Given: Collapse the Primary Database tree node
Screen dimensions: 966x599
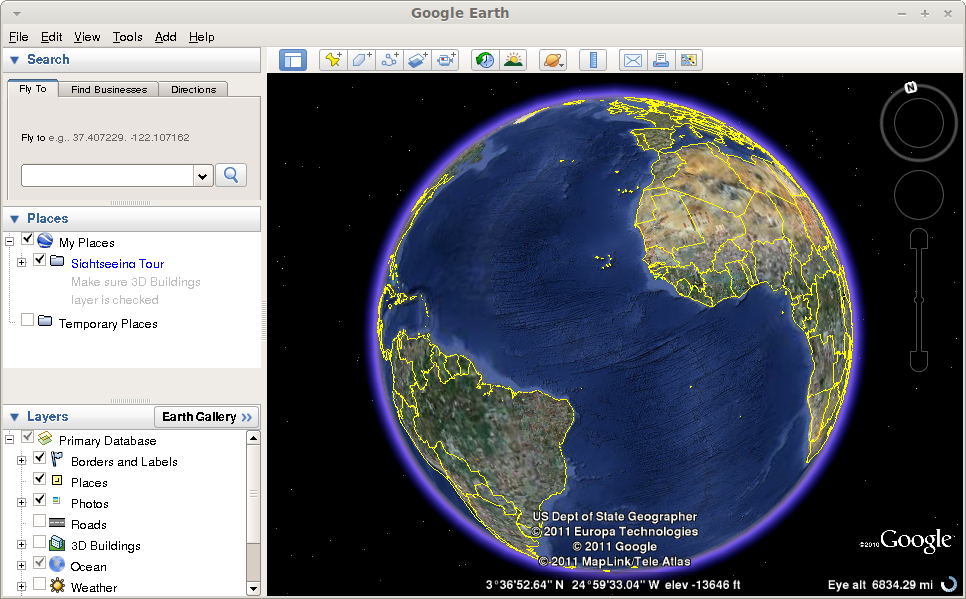Looking at the screenshot, I should 9,439.
